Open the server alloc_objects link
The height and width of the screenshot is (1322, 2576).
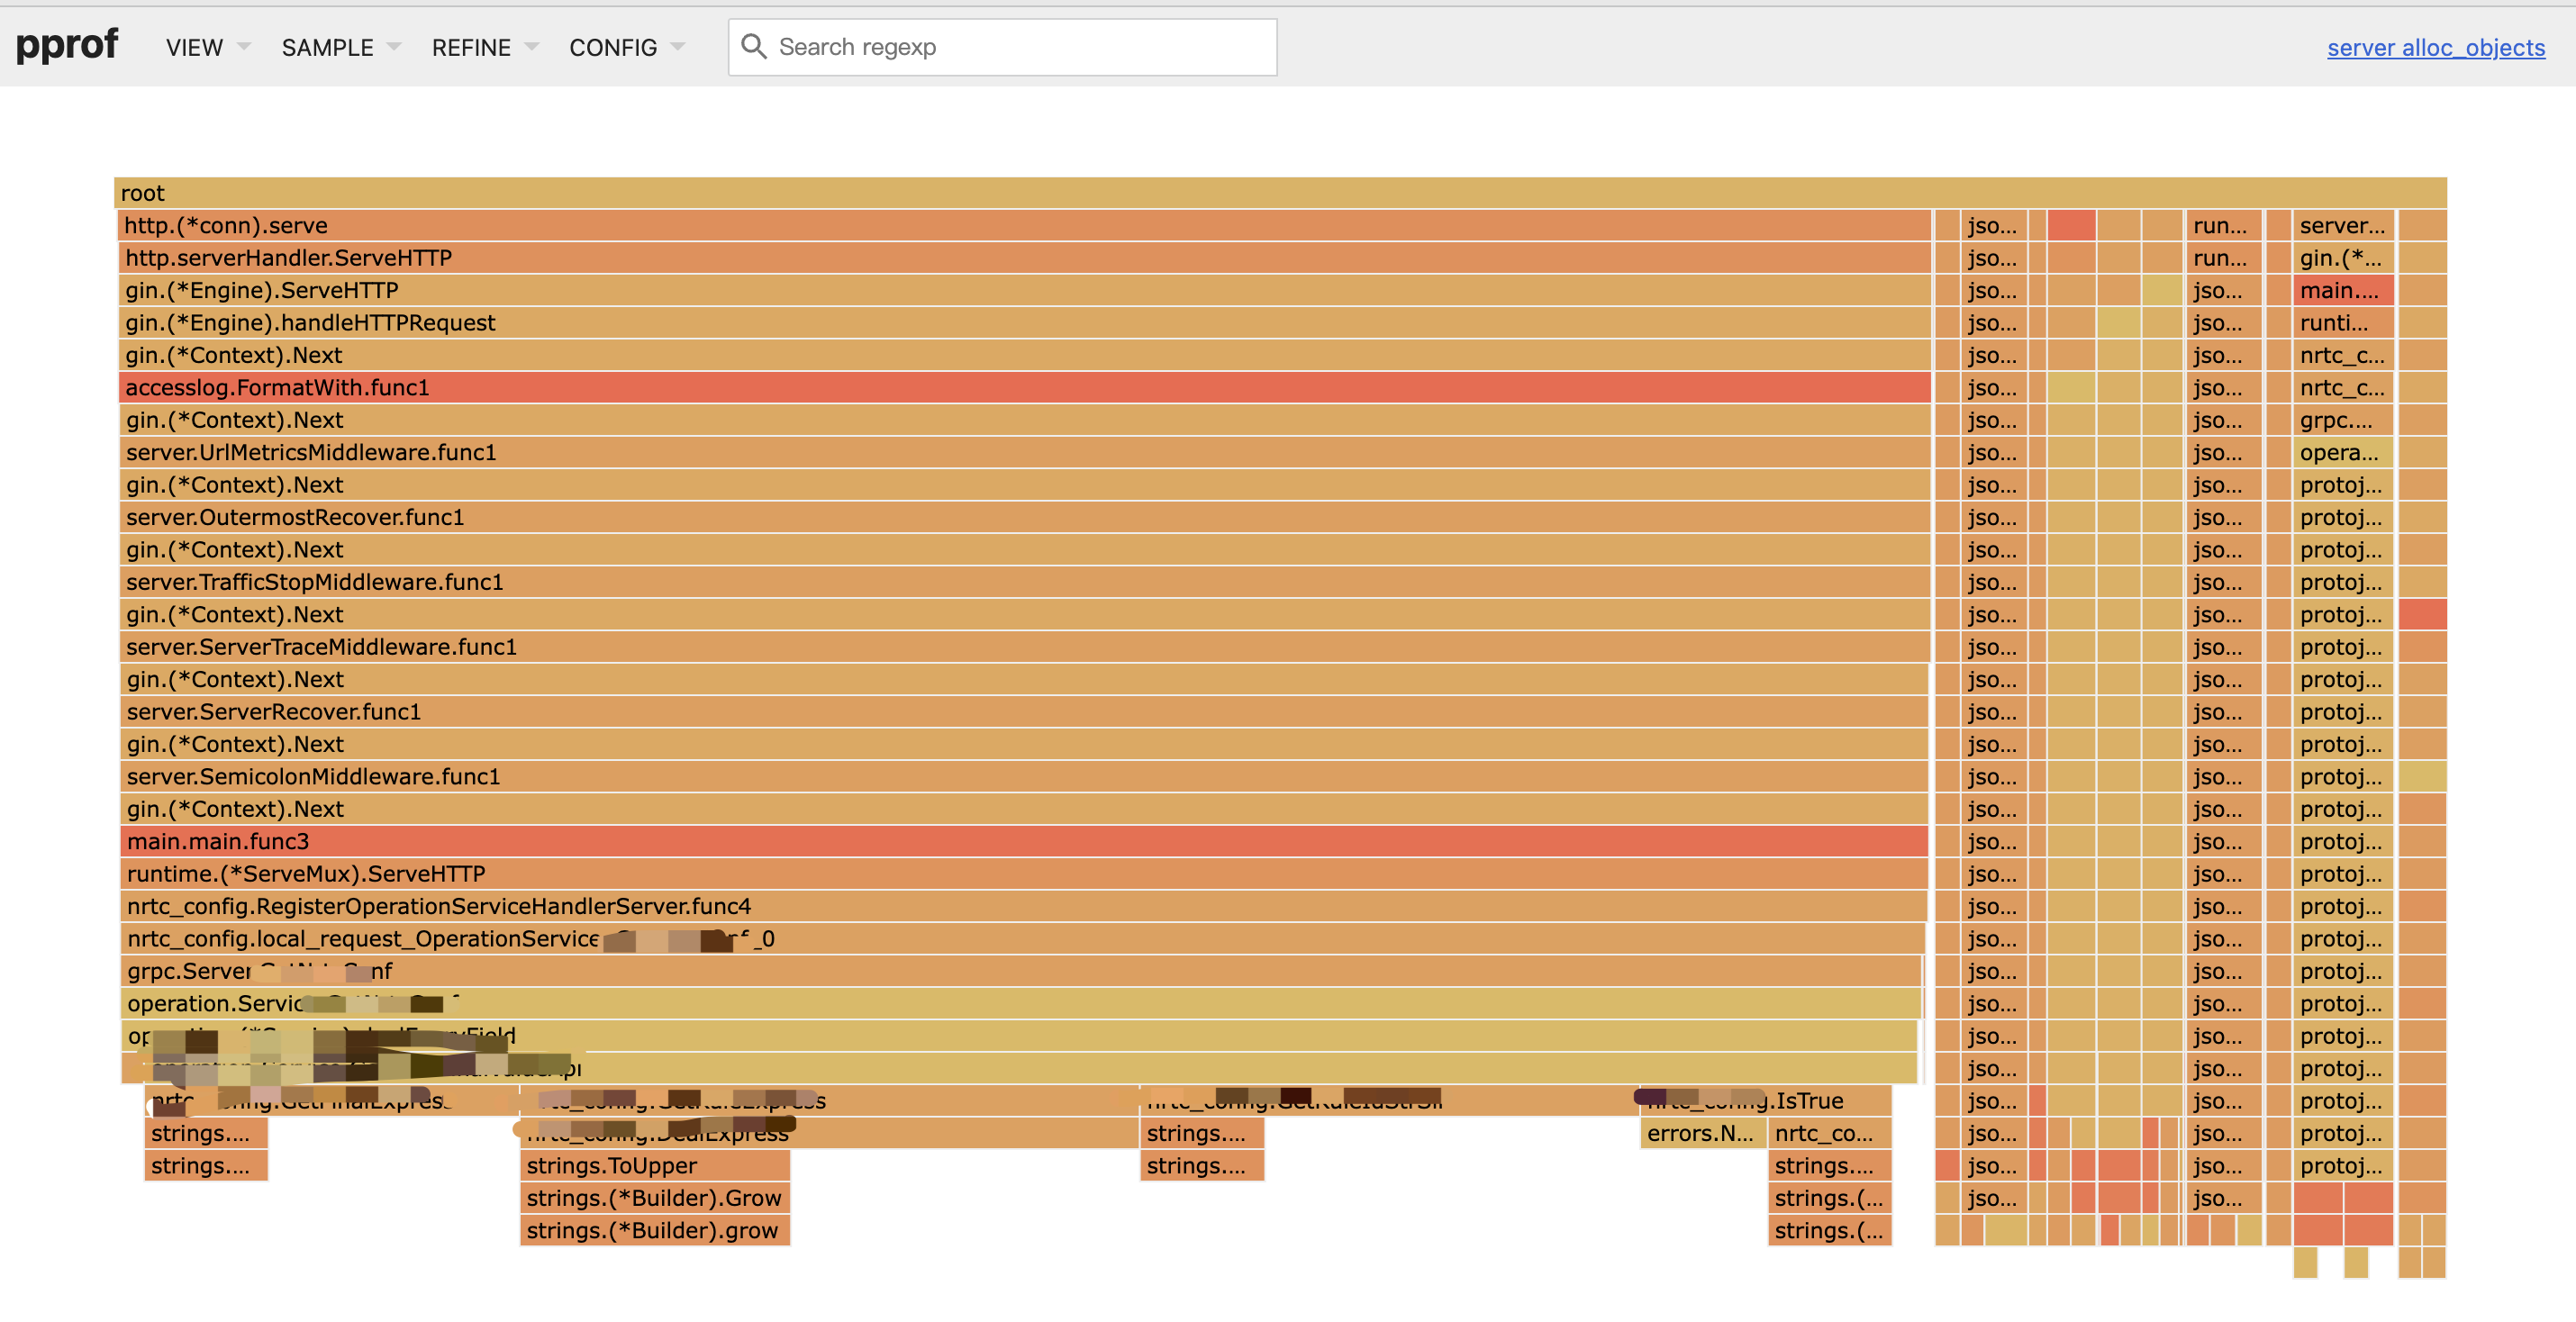point(2435,48)
